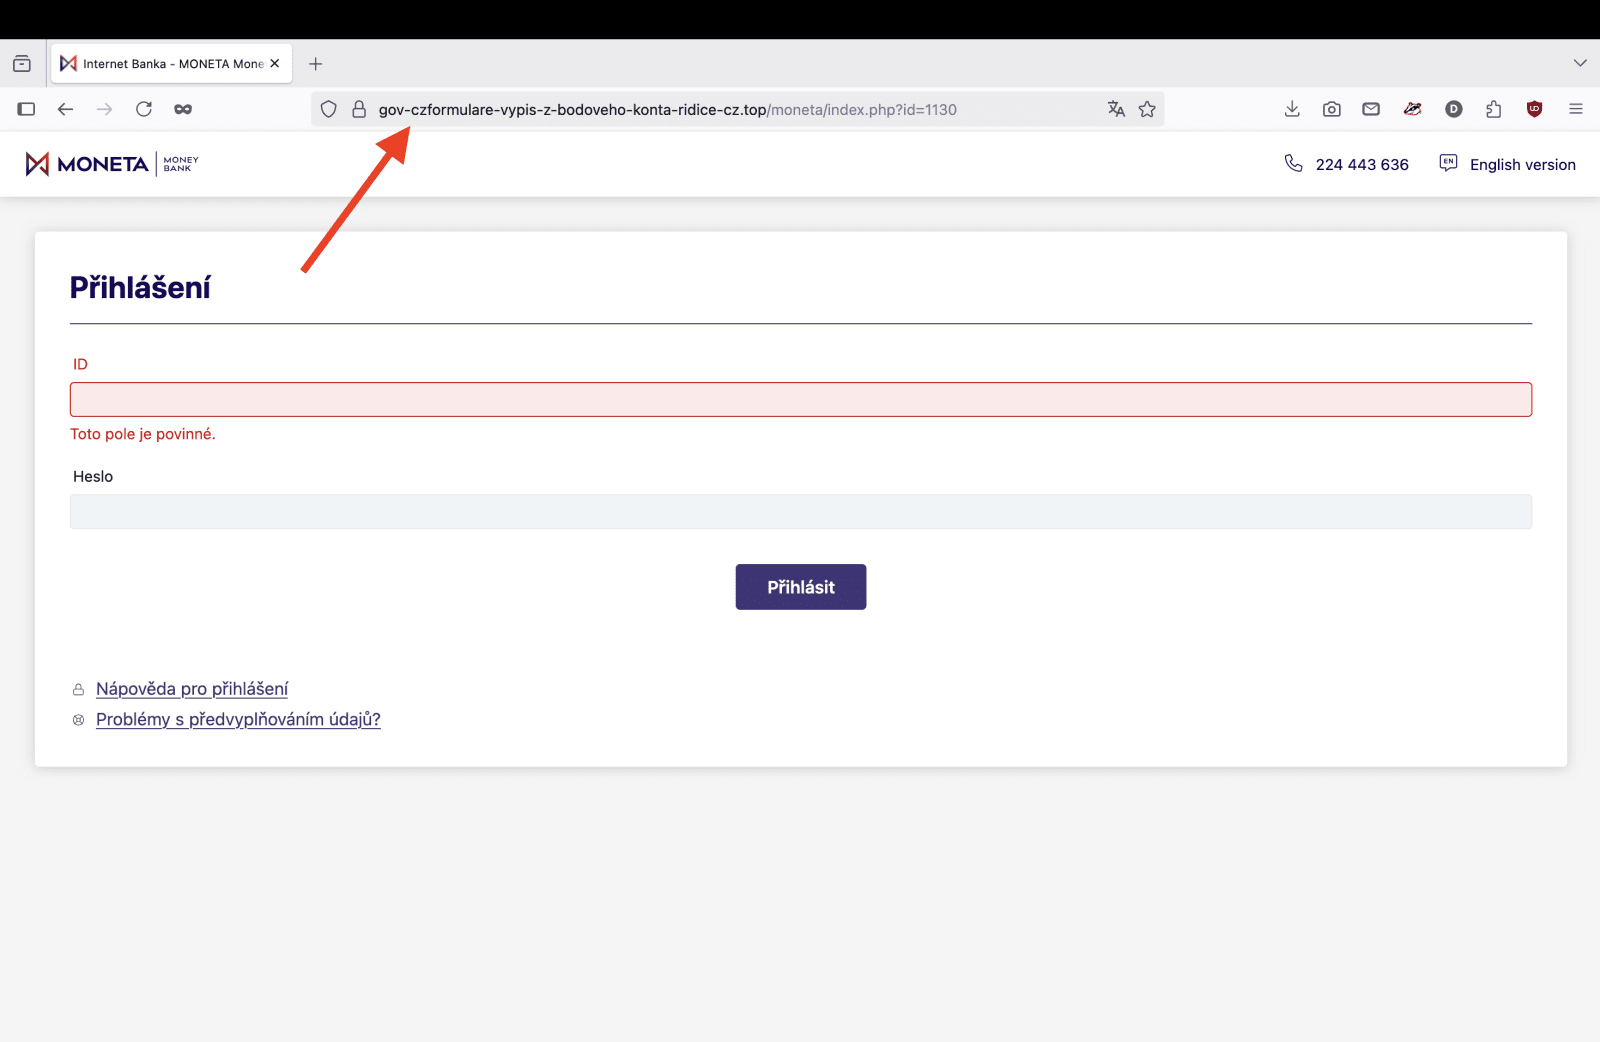
Task: Click the EN speech bubble icon
Action: pyautogui.click(x=1448, y=162)
